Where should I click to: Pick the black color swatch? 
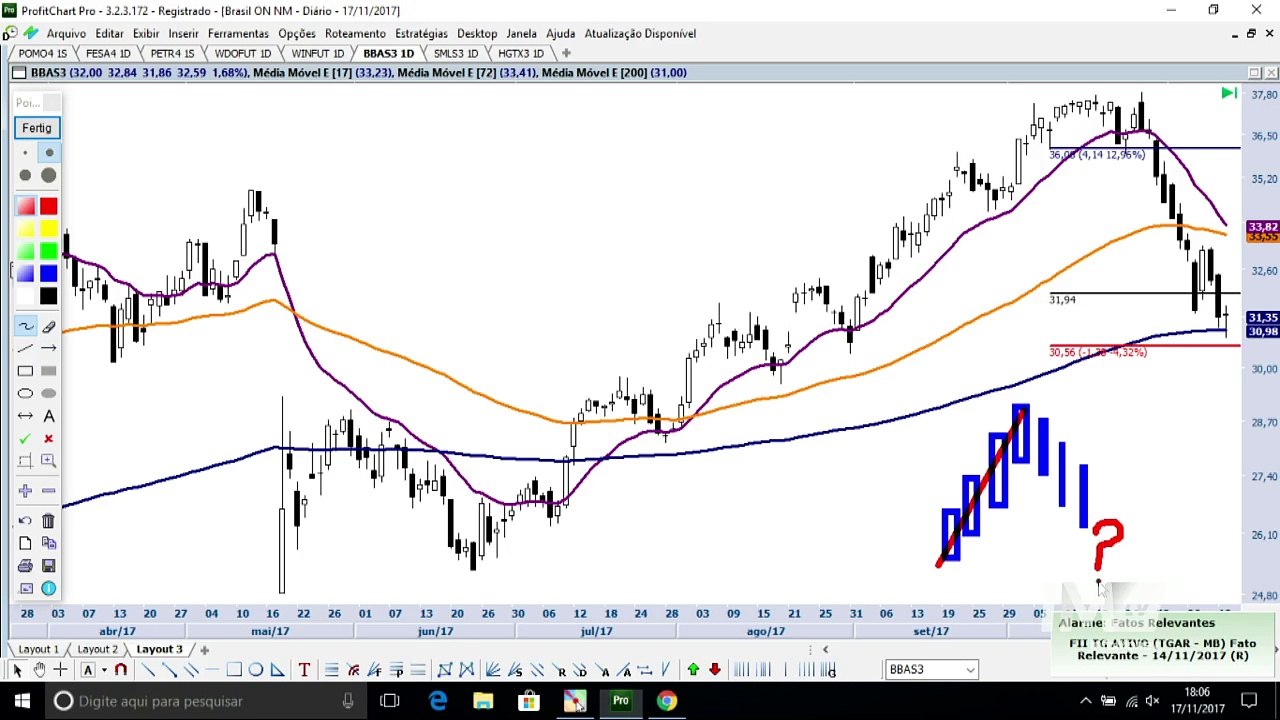tap(48, 296)
